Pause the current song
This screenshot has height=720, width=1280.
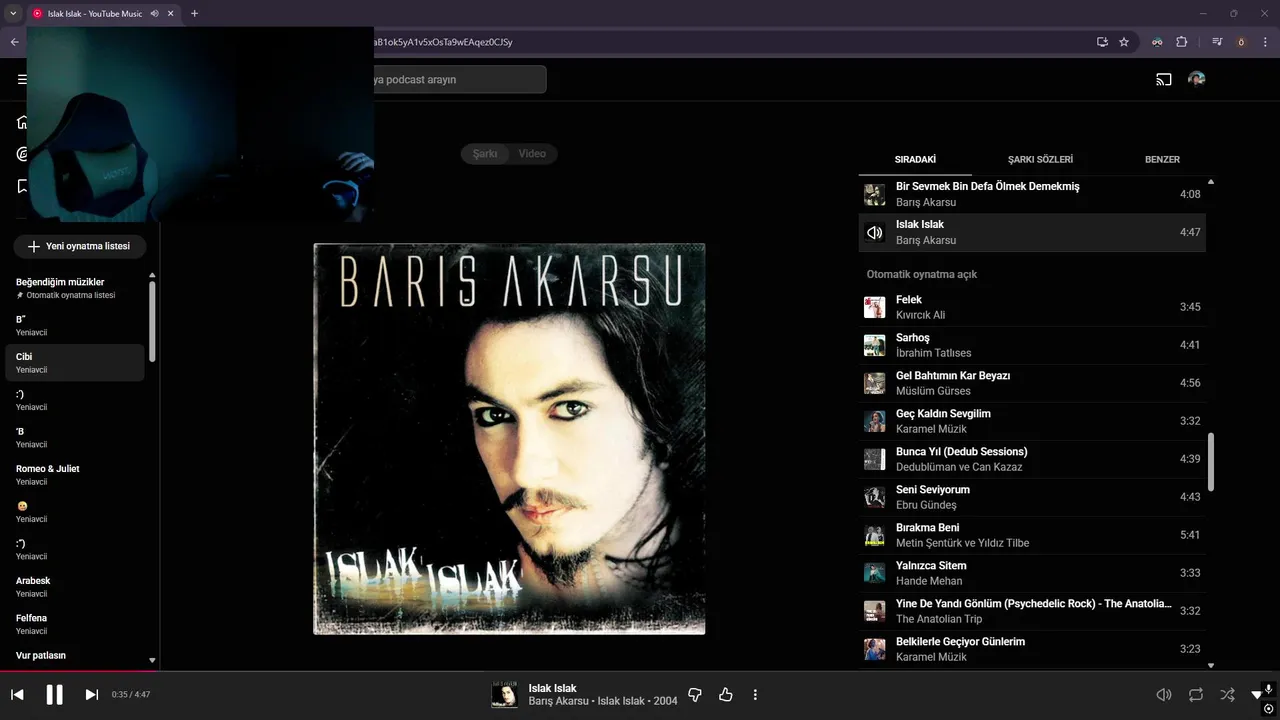click(x=55, y=695)
